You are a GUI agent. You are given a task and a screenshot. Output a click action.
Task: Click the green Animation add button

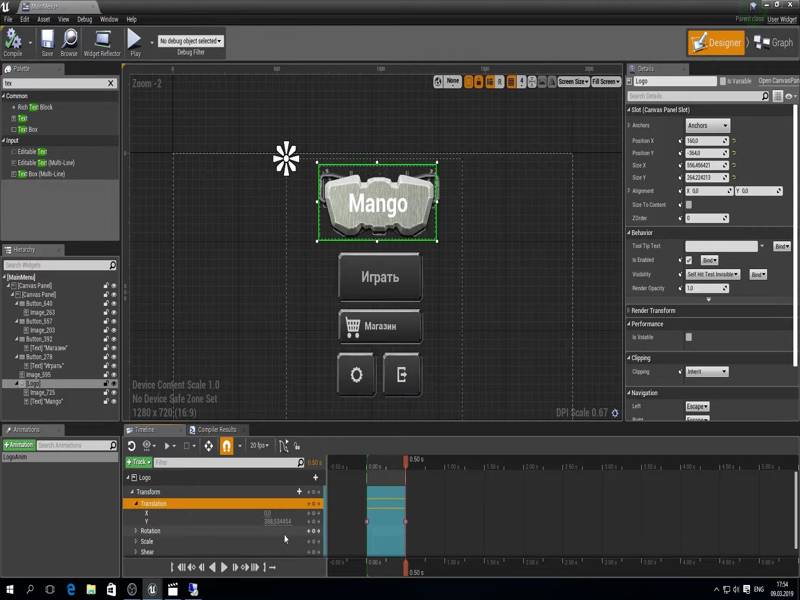(20, 445)
